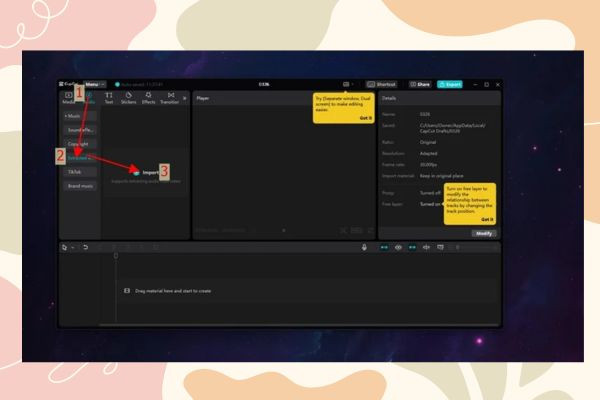Click the Undo icon
600x400 pixels.
pos(85,248)
